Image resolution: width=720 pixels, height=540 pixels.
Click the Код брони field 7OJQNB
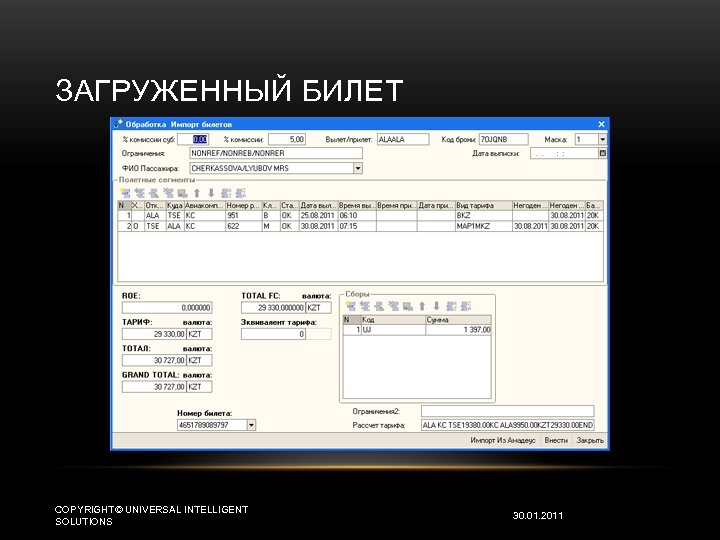[503, 139]
